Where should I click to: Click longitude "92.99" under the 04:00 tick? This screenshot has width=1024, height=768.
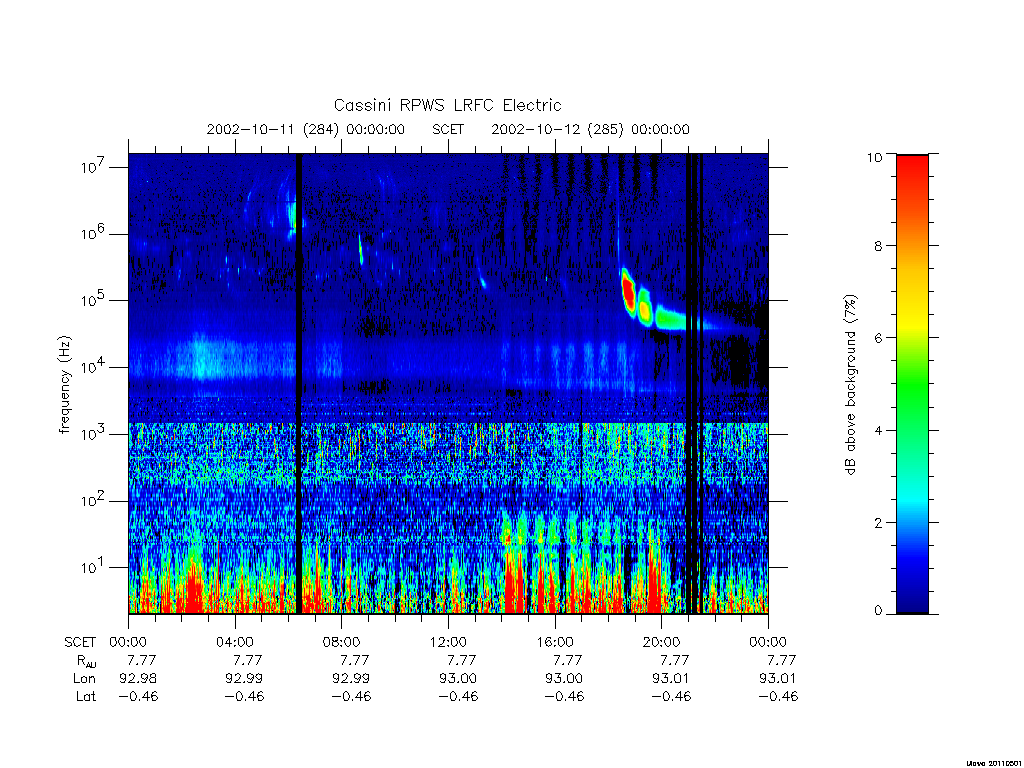pyautogui.click(x=244, y=679)
